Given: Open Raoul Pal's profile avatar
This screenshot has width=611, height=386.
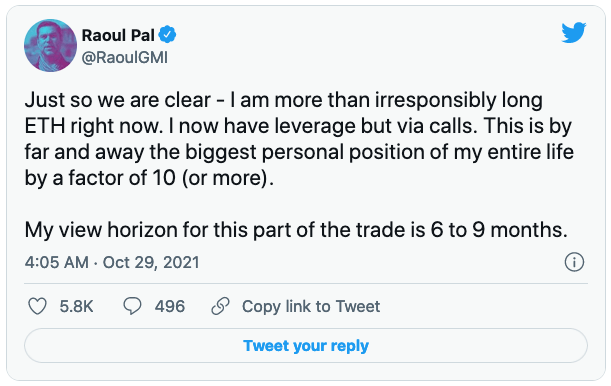Looking at the screenshot, I should 50,45.
